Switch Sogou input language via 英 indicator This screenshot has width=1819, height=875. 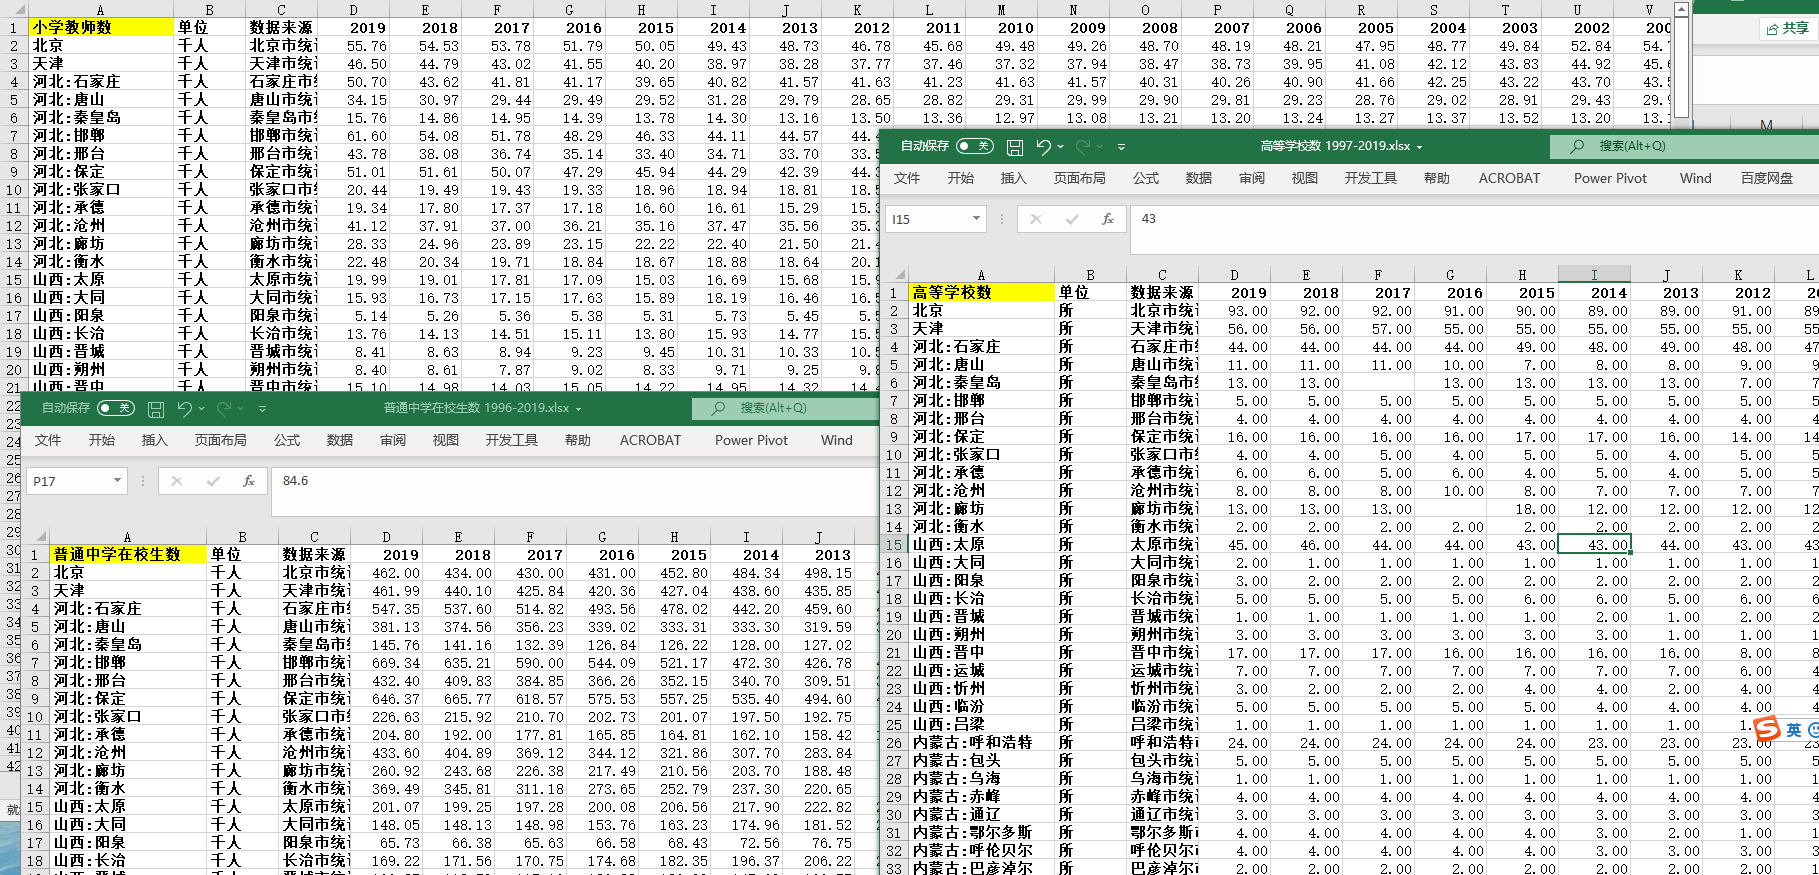pyautogui.click(x=1794, y=731)
